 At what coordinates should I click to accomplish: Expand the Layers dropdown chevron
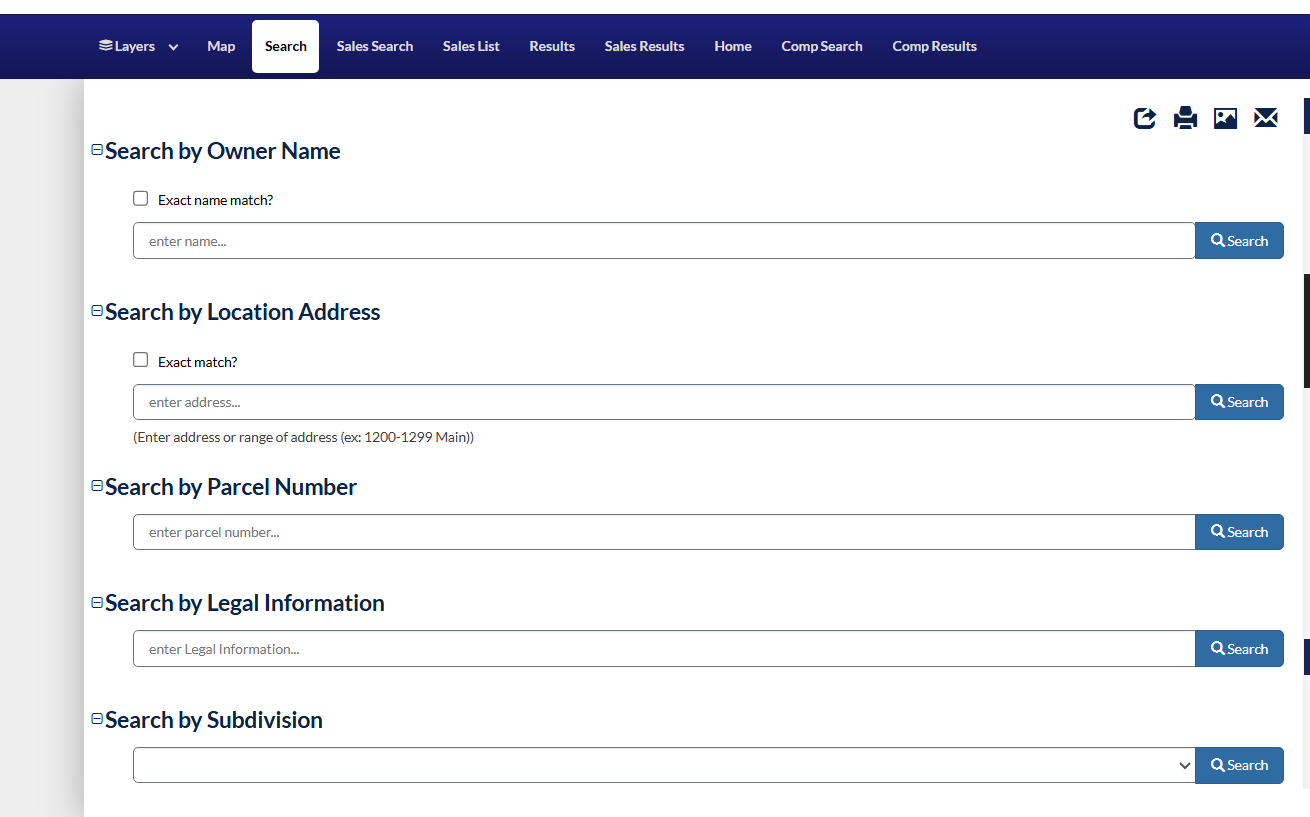173,46
